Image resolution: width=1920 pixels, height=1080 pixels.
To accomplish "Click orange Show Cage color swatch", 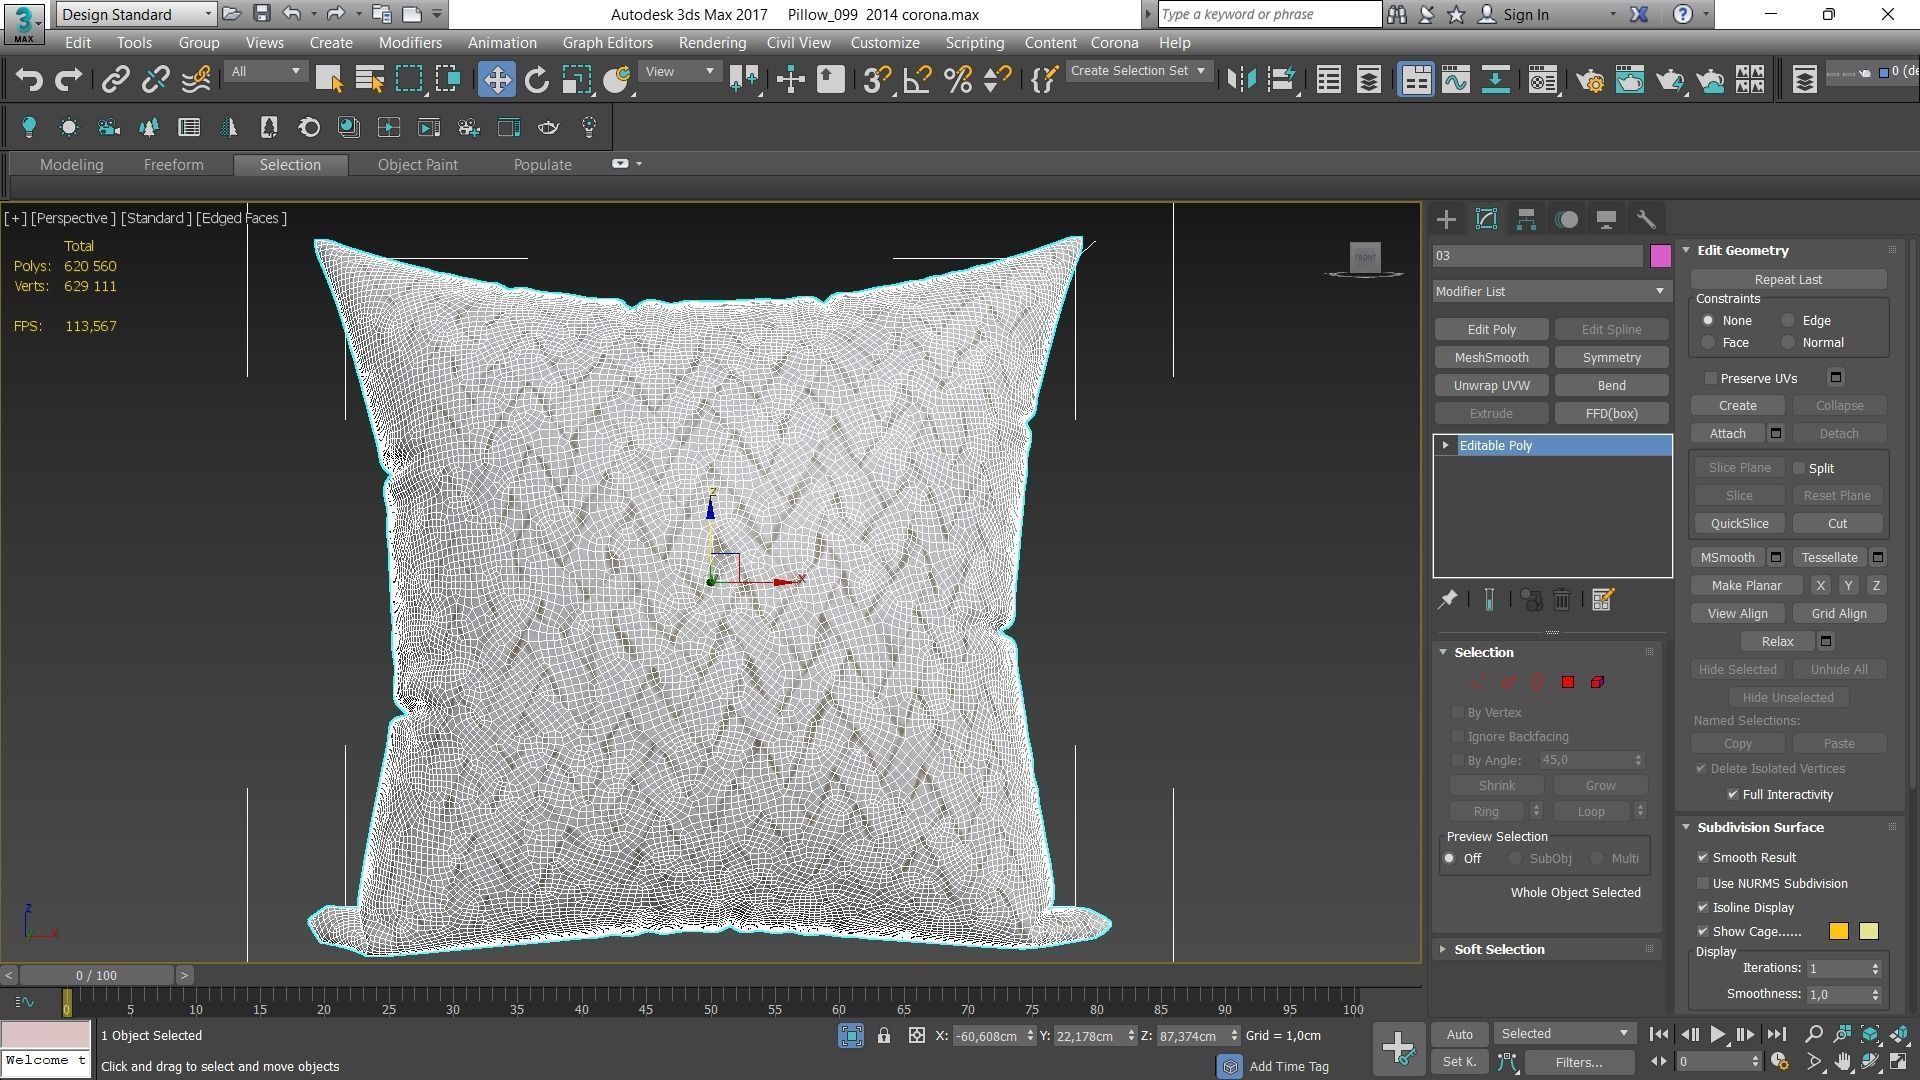I will click(1838, 932).
